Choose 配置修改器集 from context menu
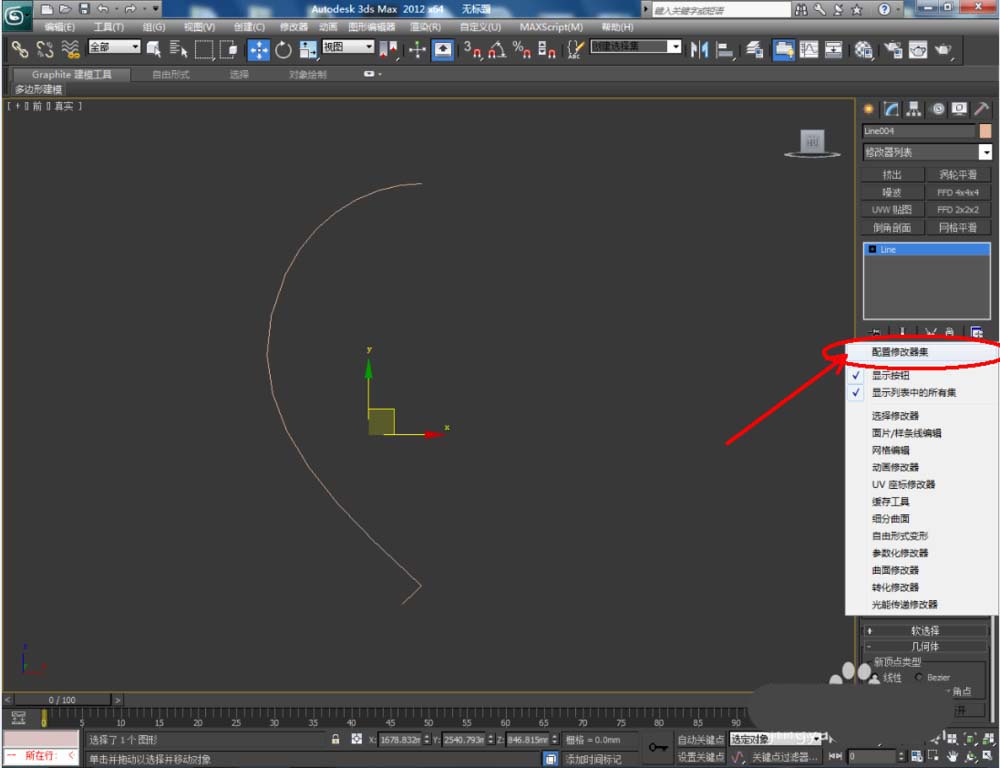The width and height of the screenshot is (1000, 768). point(901,353)
